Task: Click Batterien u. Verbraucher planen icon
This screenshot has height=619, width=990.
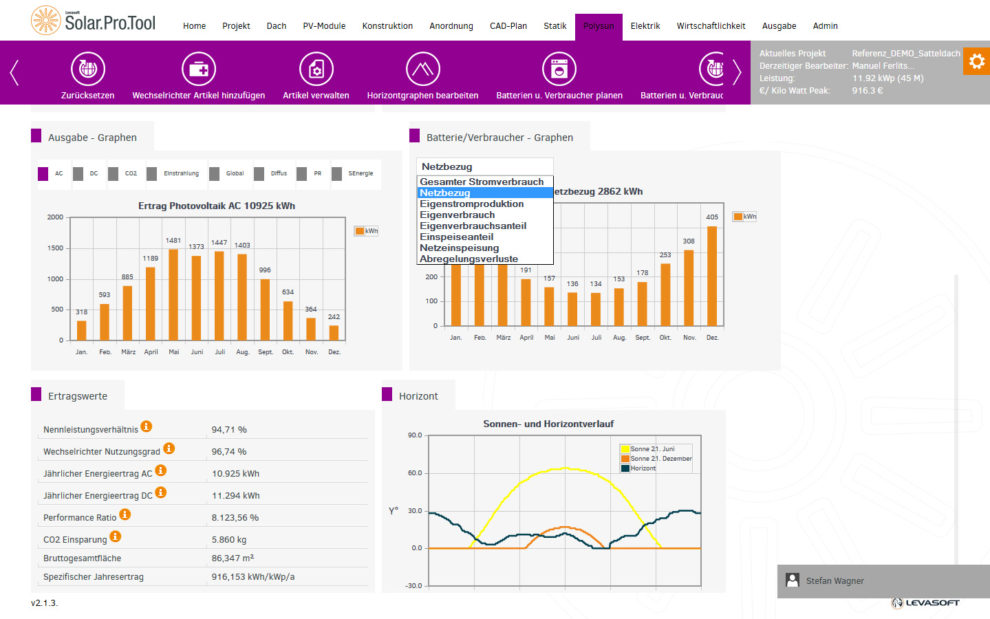Action: point(559,69)
